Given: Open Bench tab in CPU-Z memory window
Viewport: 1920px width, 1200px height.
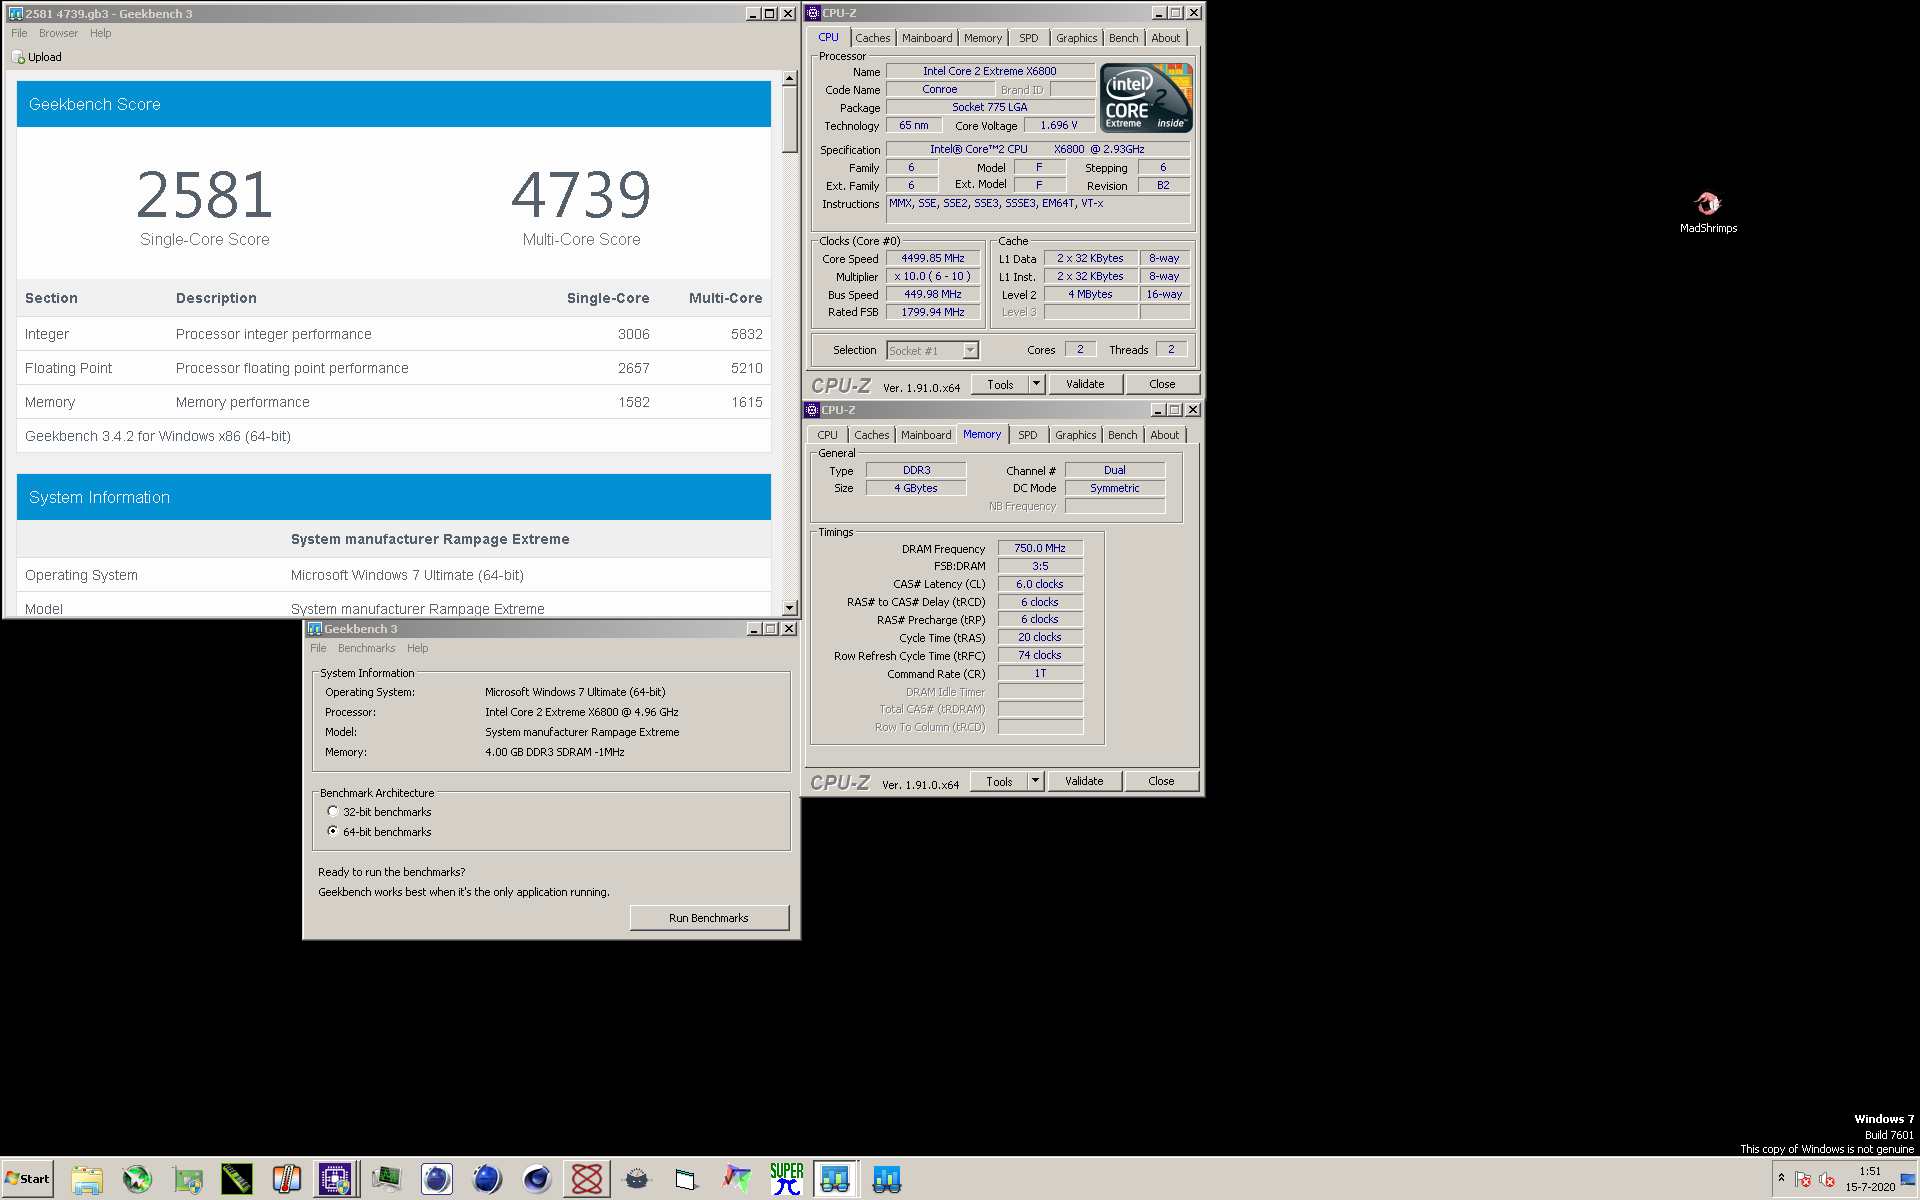Looking at the screenshot, I should [1122, 435].
